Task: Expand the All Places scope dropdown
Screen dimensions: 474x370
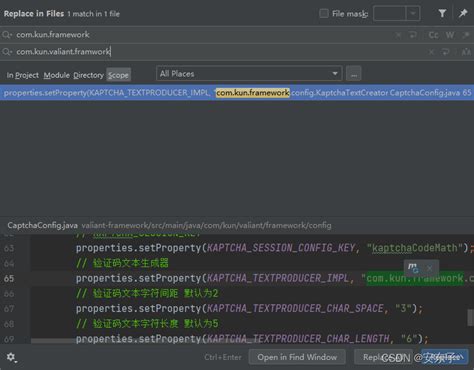Action: click(x=249, y=74)
